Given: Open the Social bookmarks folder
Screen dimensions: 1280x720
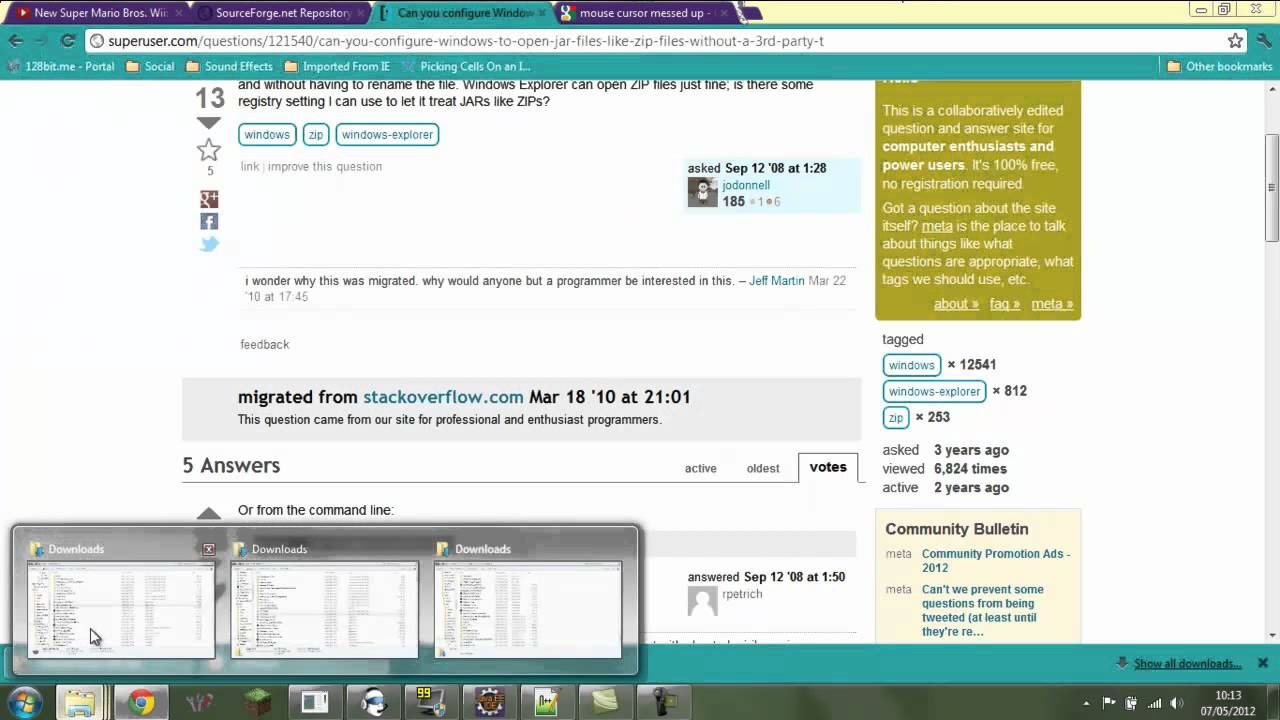Looking at the screenshot, I should tap(151, 67).
